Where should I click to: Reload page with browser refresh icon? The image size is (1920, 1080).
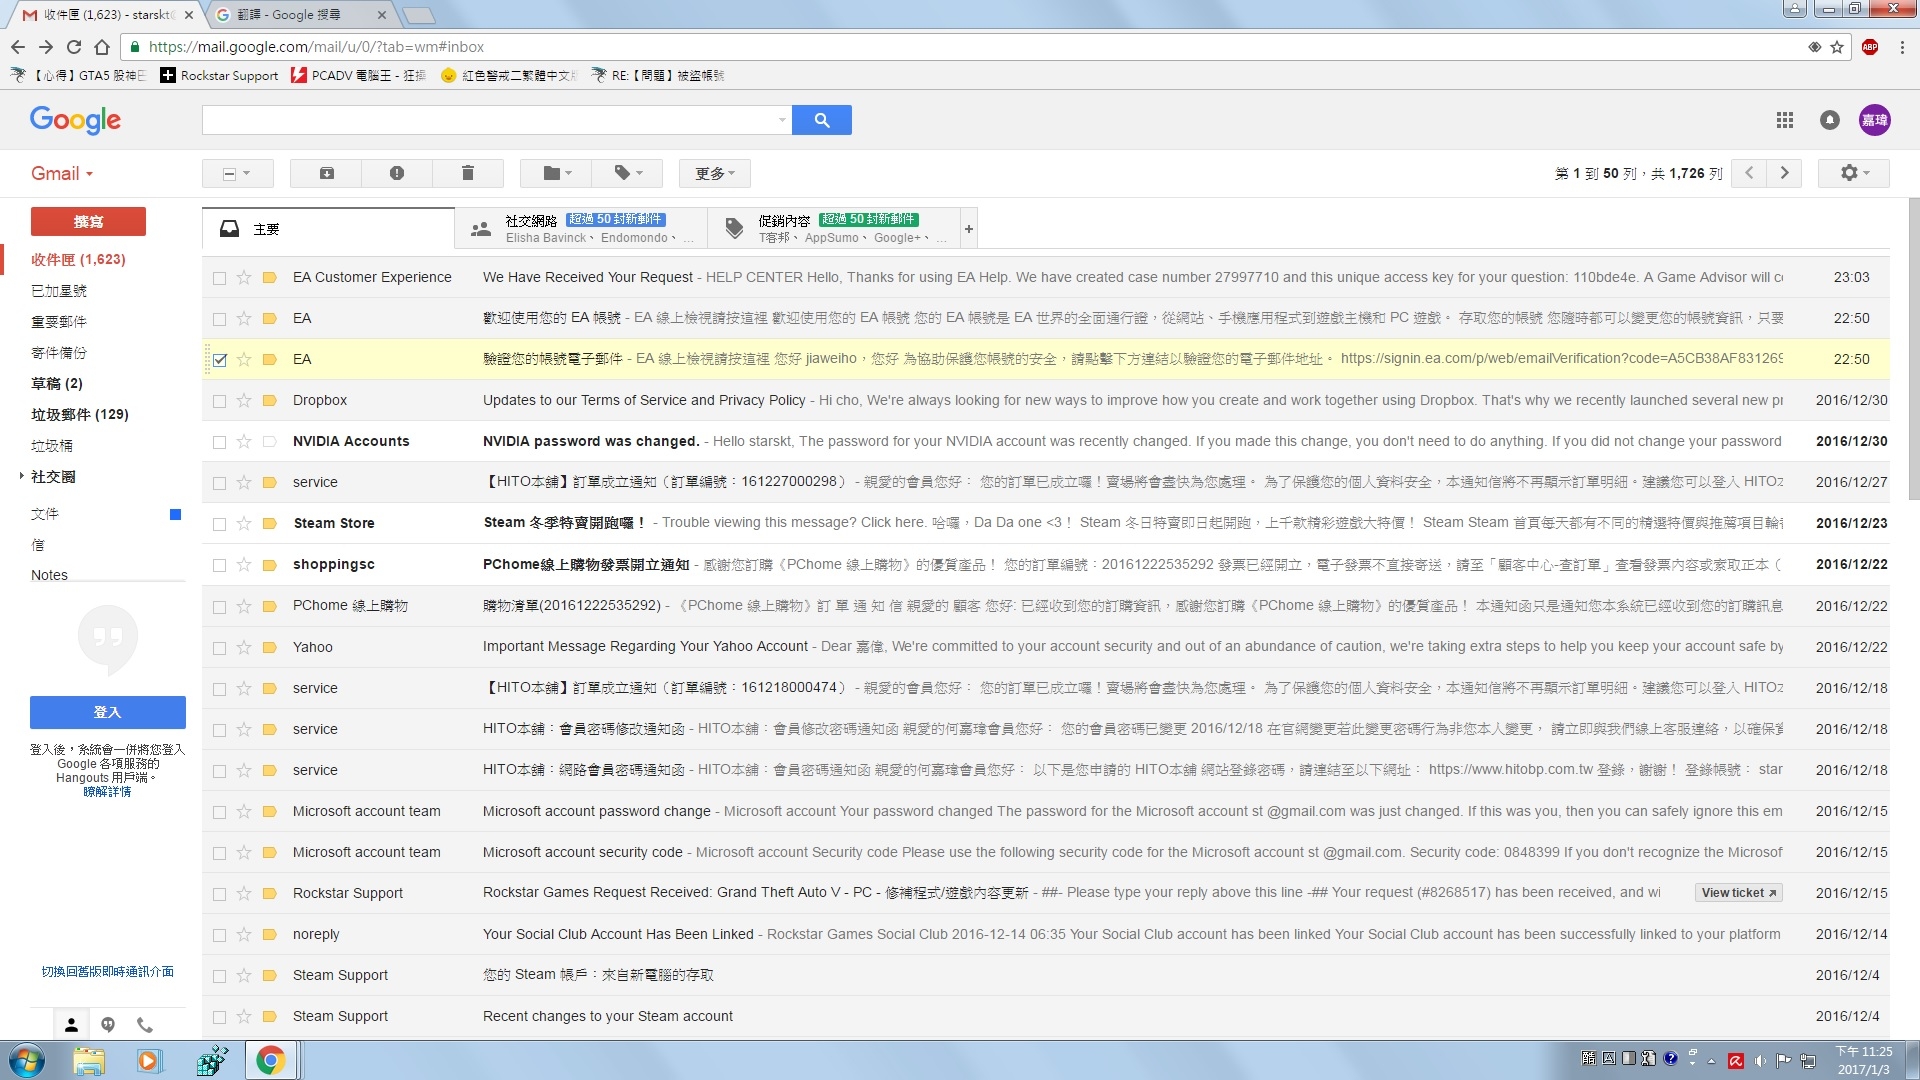[x=74, y=47]
